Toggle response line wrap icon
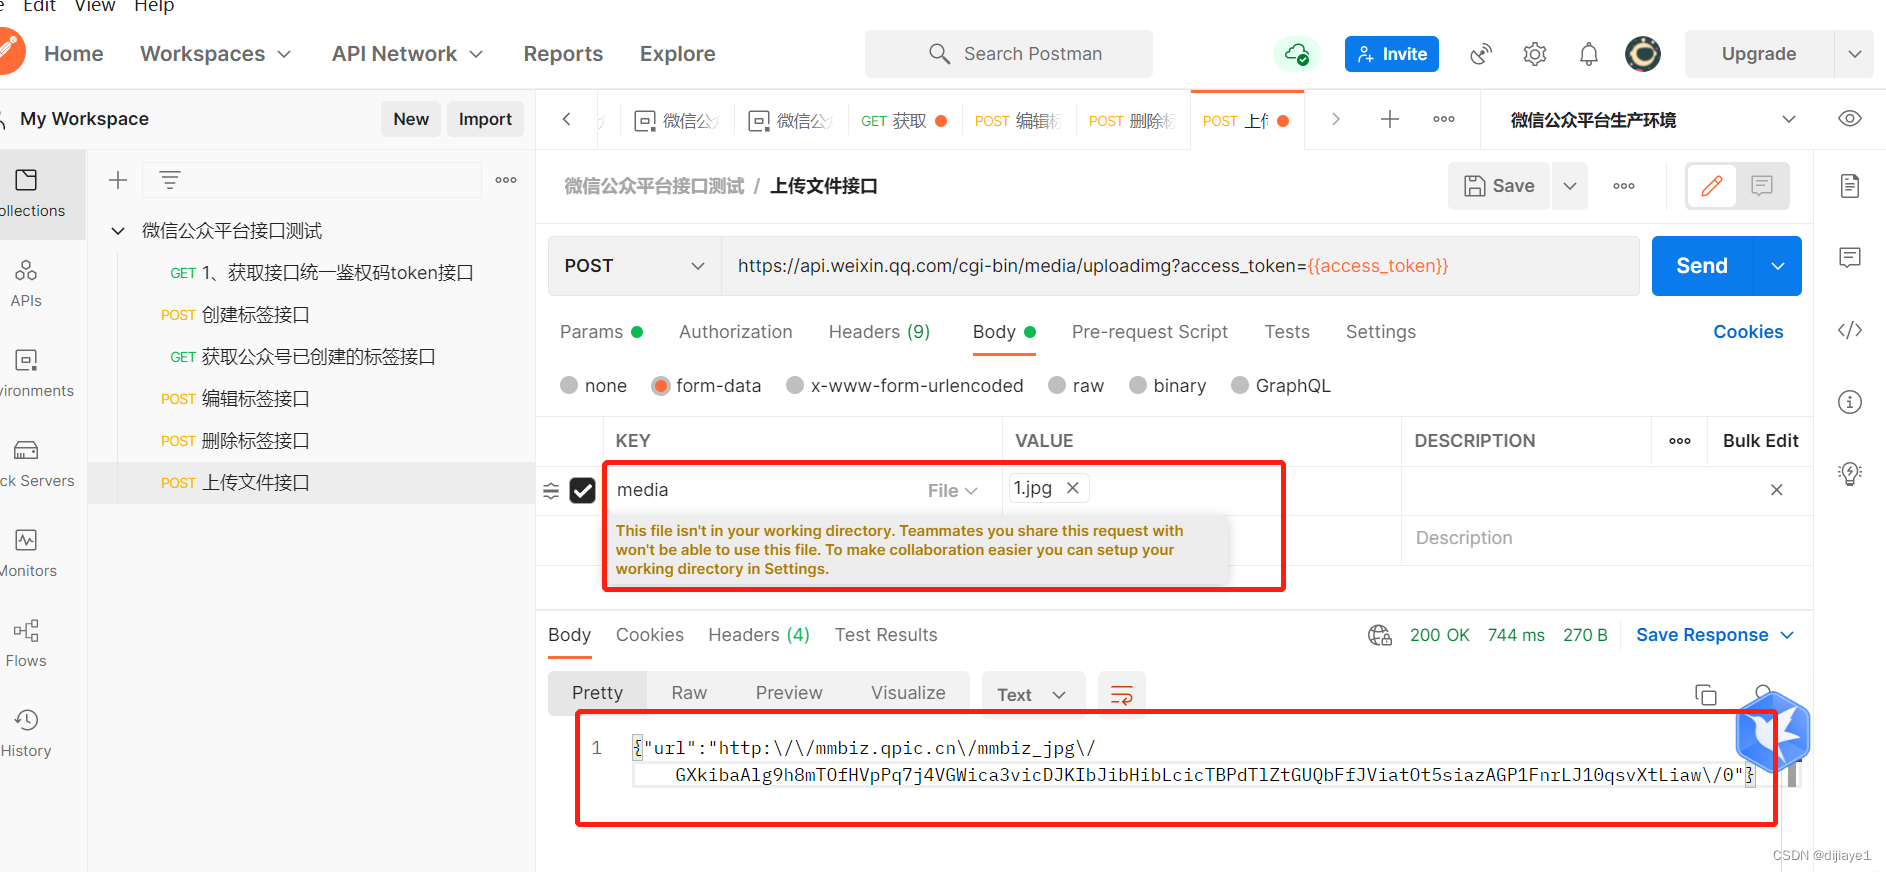The image size is (1886, 872). tap(1122, 695)
